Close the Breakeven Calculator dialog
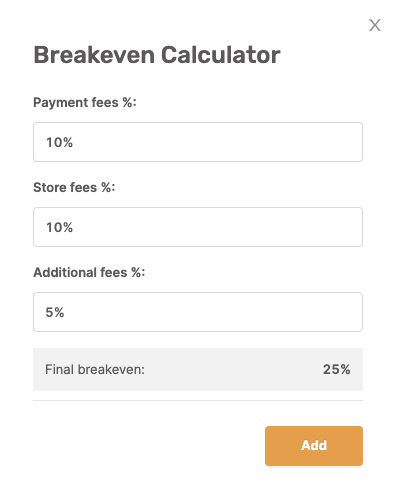Screen dimensions: 394x485 pos(375,25)
